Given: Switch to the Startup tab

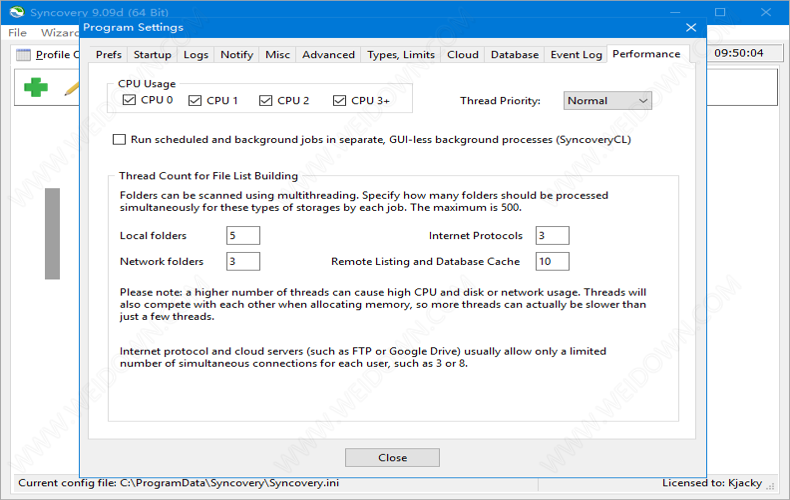Looking at the screenshot, I should coord(152,54).
